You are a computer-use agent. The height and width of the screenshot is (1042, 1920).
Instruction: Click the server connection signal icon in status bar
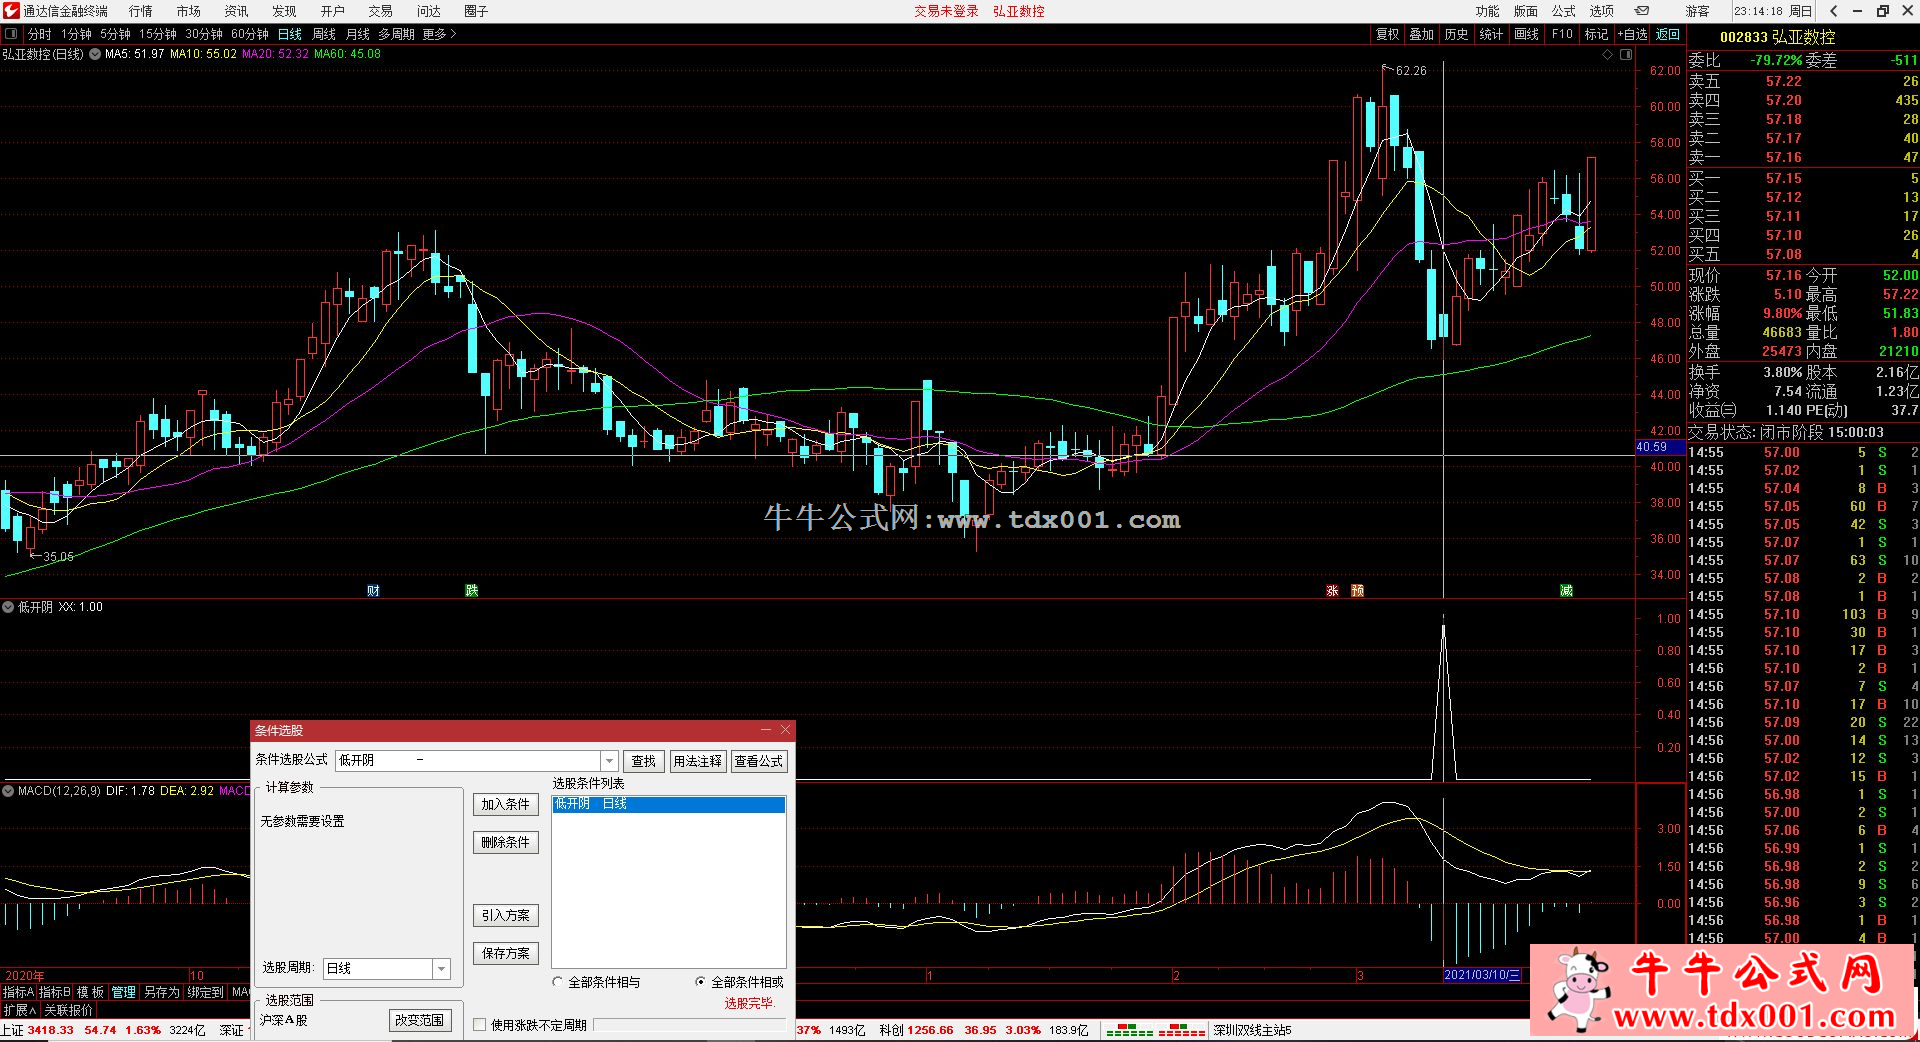(1155, 1030)
